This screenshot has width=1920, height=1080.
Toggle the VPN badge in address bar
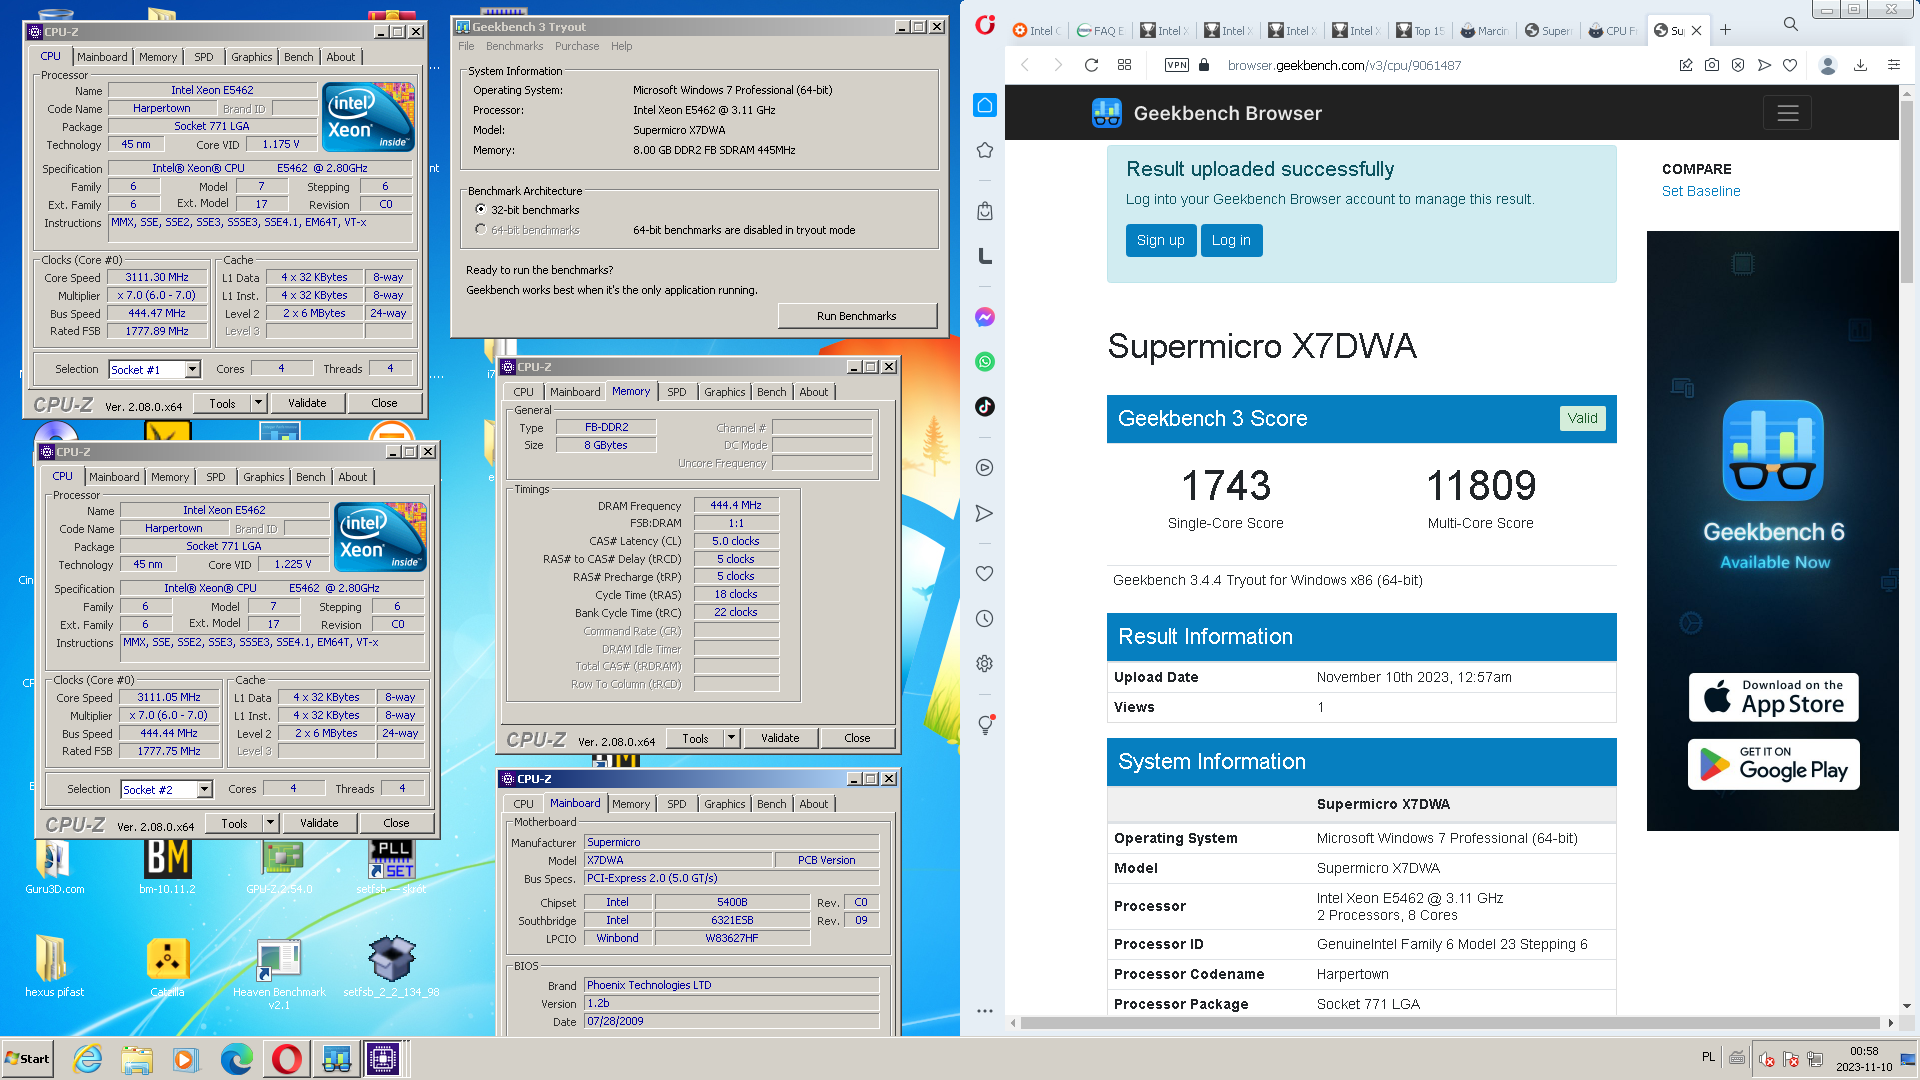point(1177,65)
